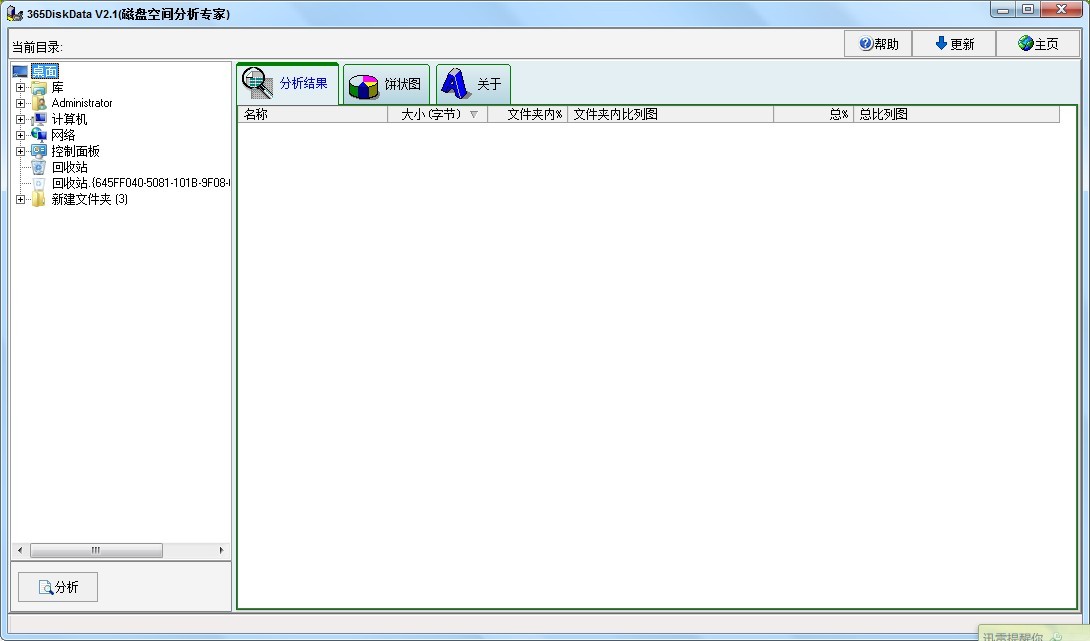
Task: Expand the 计算机 tree node
Action: point(20,120)
